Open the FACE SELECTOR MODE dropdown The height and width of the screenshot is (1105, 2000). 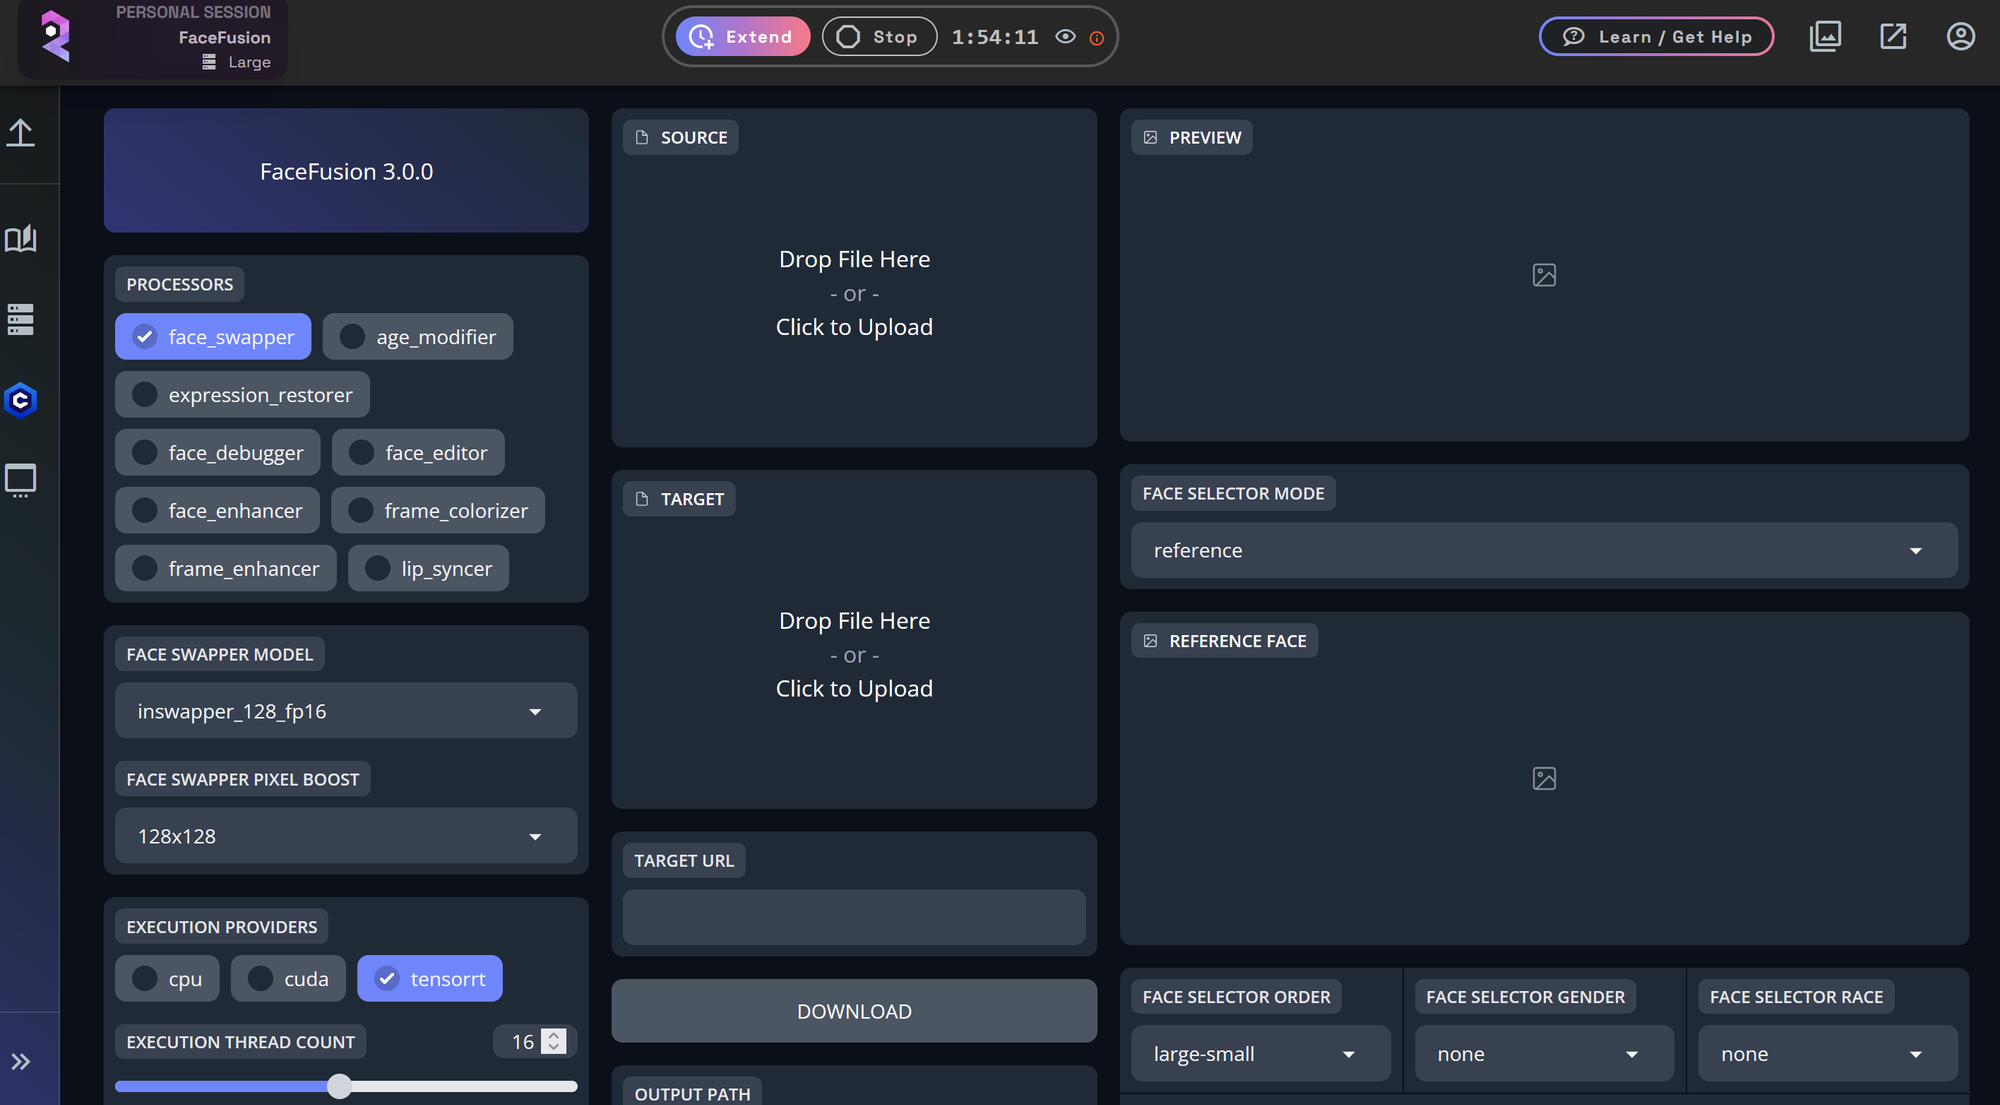[1543, 550]
